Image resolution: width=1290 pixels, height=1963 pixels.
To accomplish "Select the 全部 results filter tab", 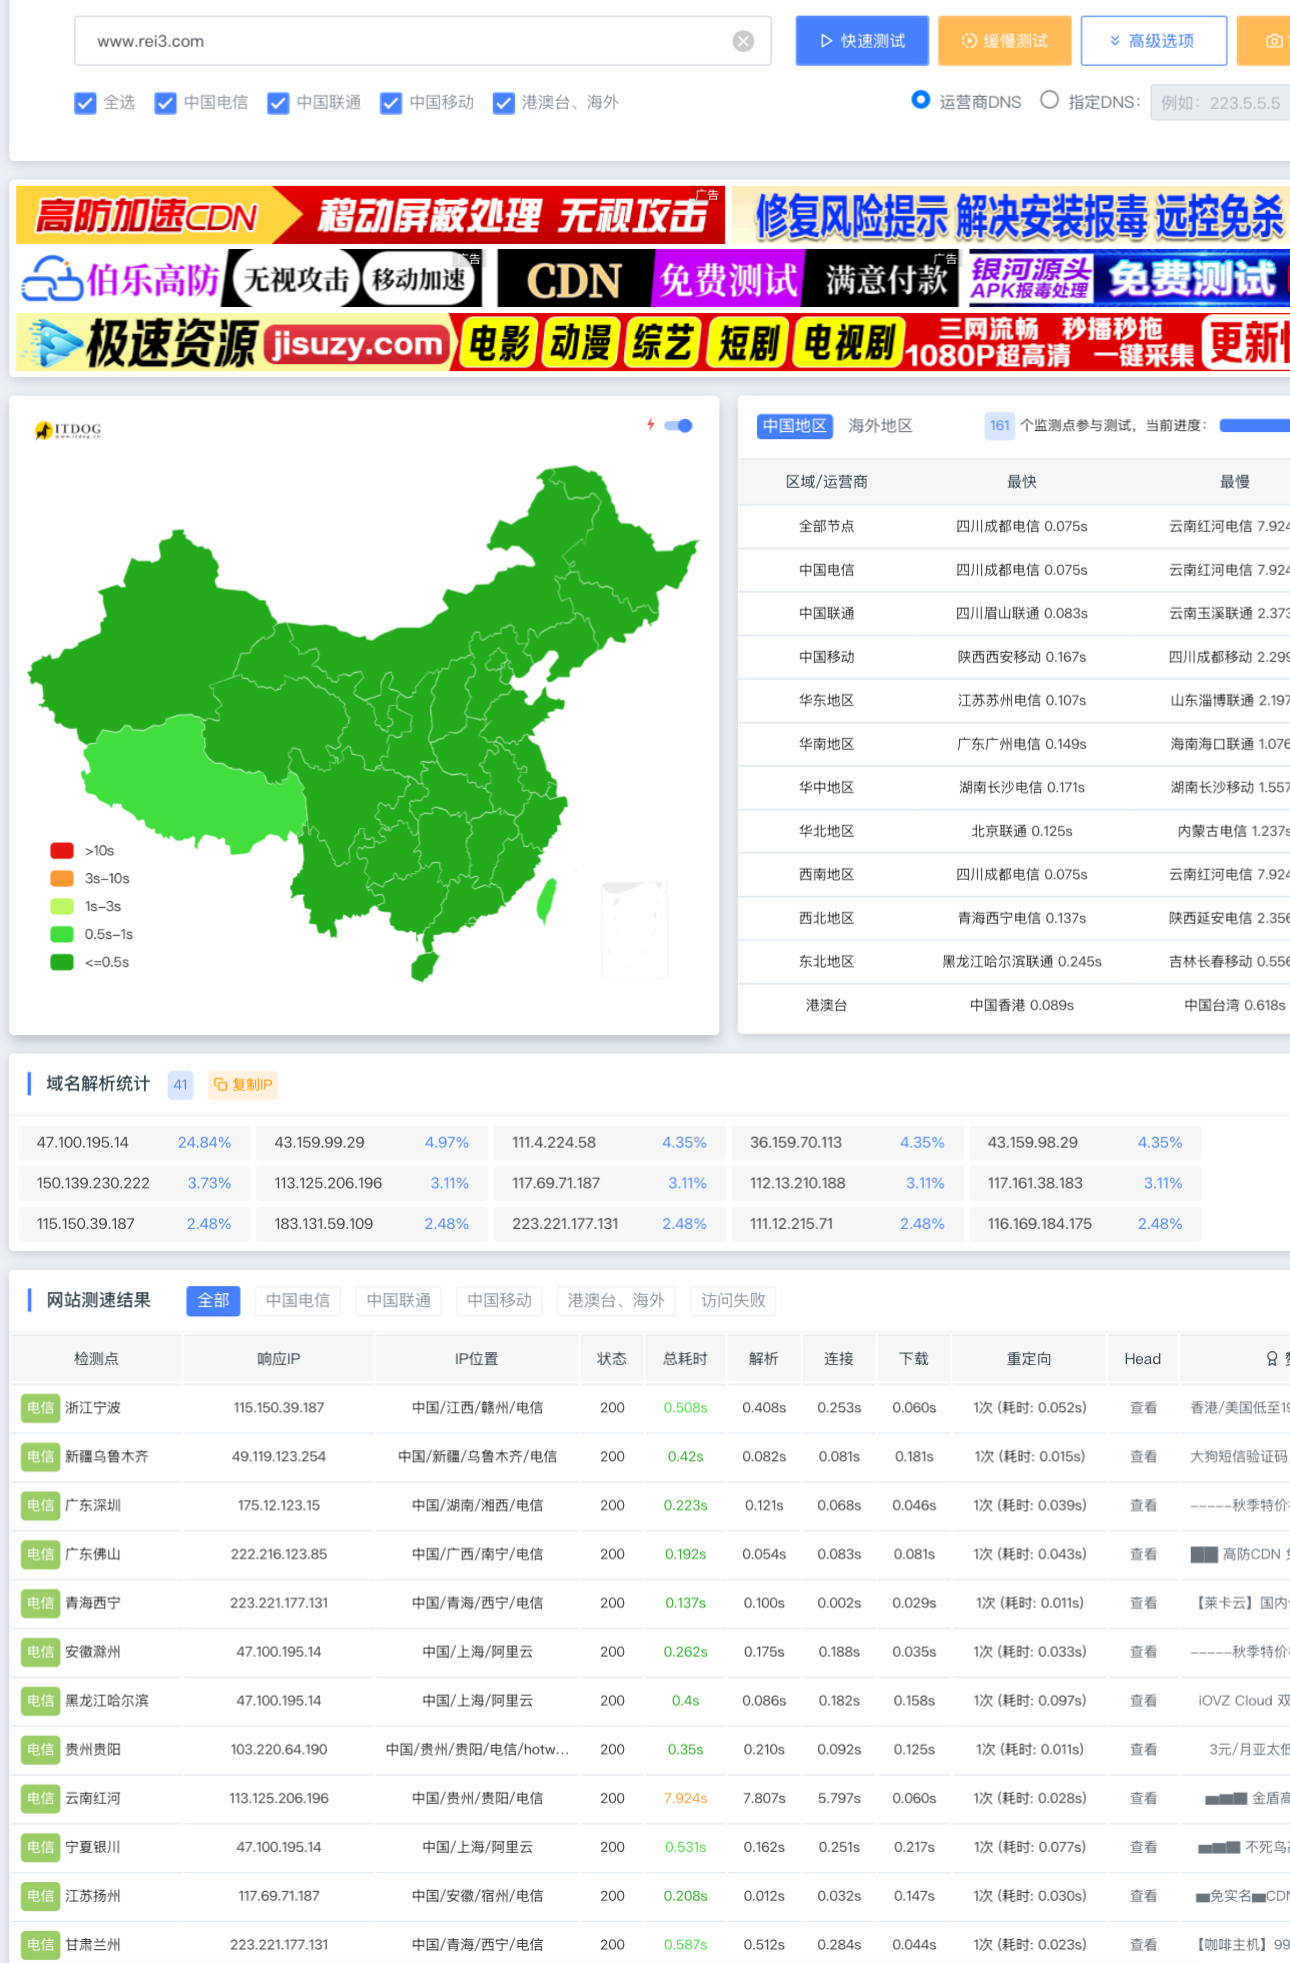I will pyautogui.click(x=213, y=1301).
